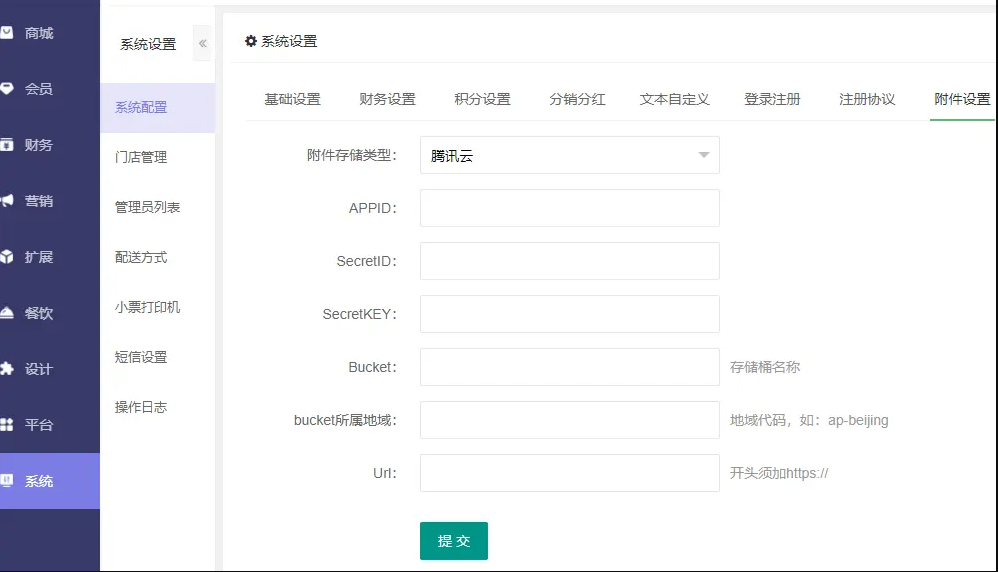Open the 分销分红 tab
This screenshot has width=998, height=572.
pos(577,99)
